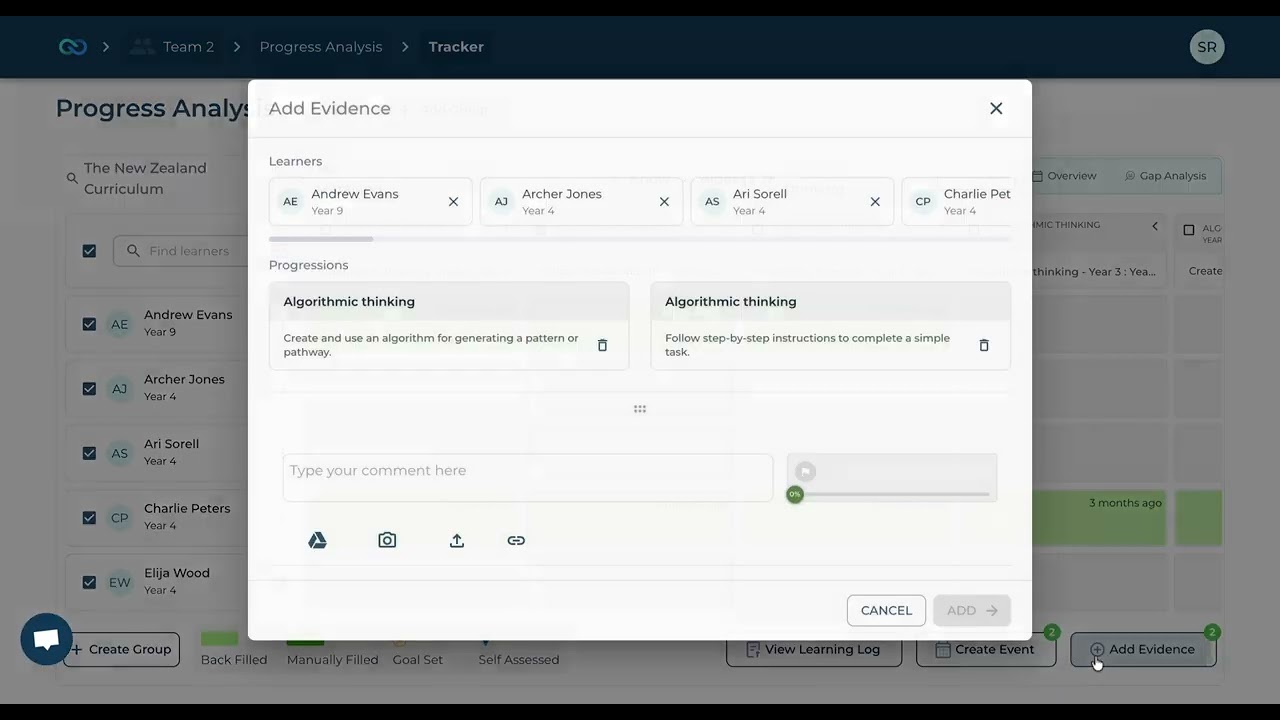The image size is (1280, 720).
Task: Click the Cancel button
Action: [x=886, y=610]
